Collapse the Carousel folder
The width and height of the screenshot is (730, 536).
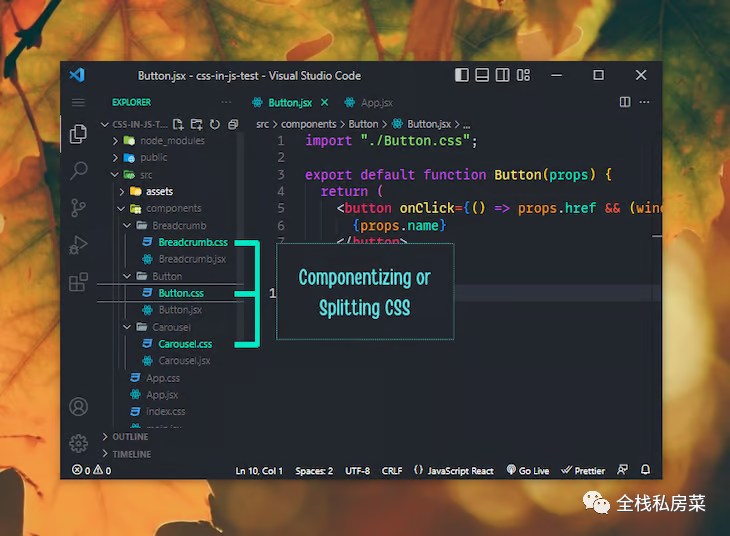171,327
